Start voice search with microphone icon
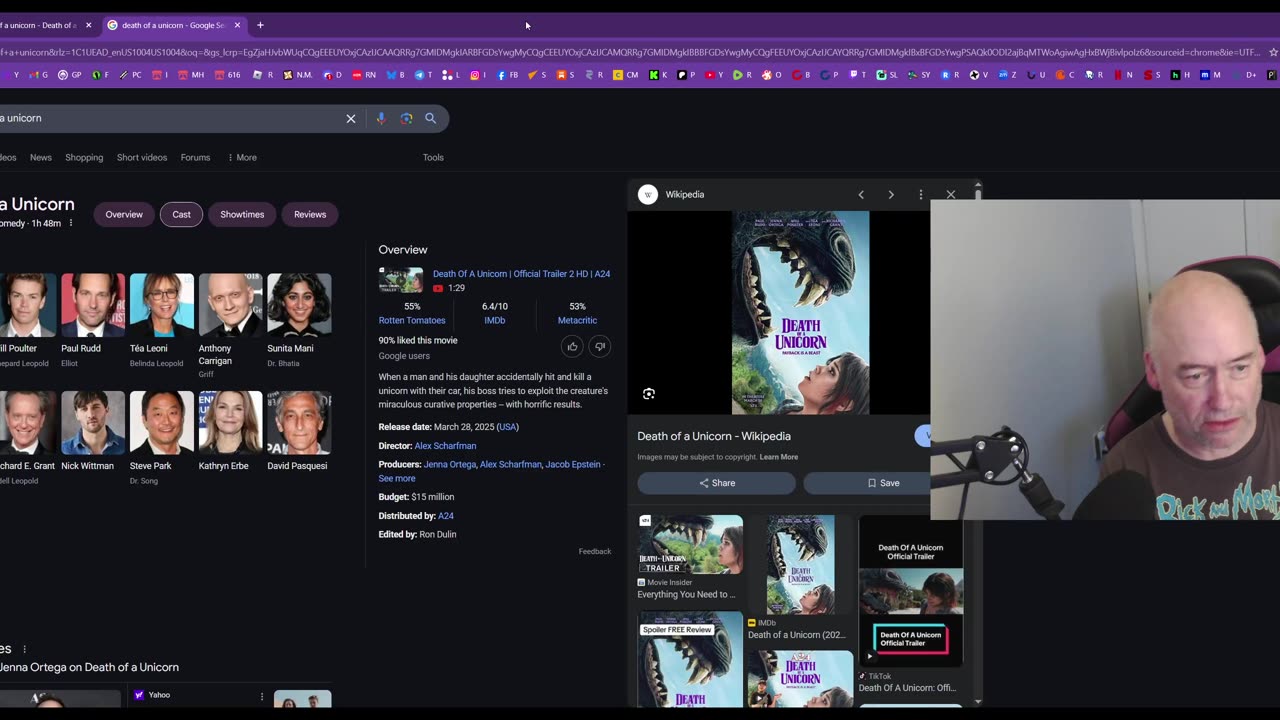1280x720 pixels. (381, 118)
